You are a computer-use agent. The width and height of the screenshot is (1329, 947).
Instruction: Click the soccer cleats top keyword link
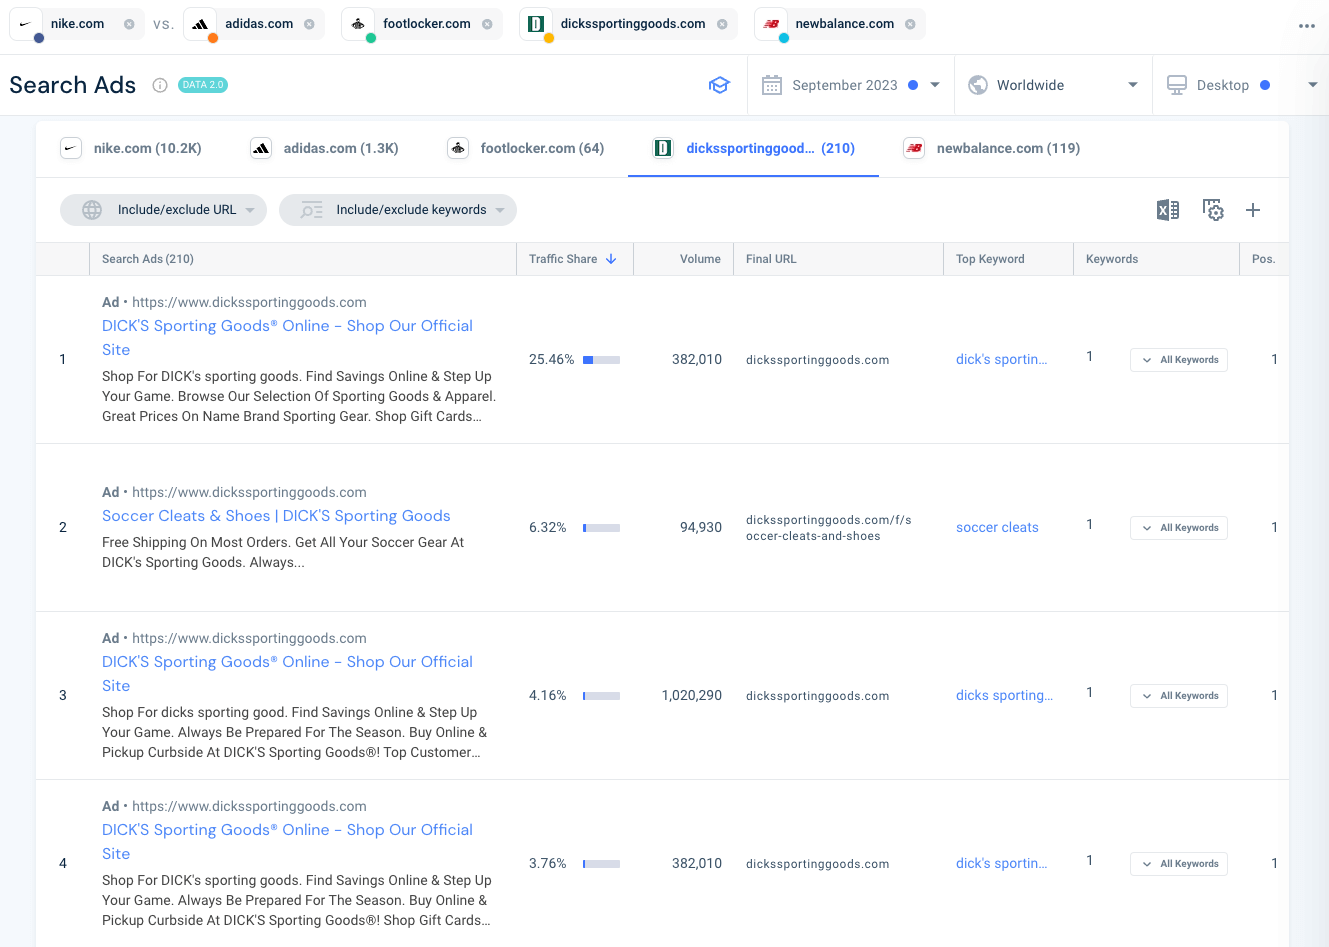[997, 527]
